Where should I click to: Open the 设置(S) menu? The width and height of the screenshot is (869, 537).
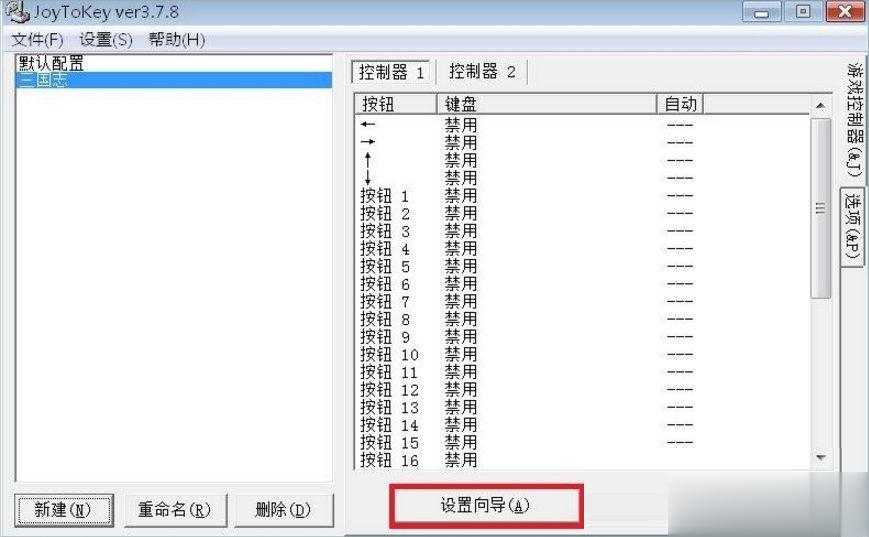pyautogui.click(x=106, y=40)
